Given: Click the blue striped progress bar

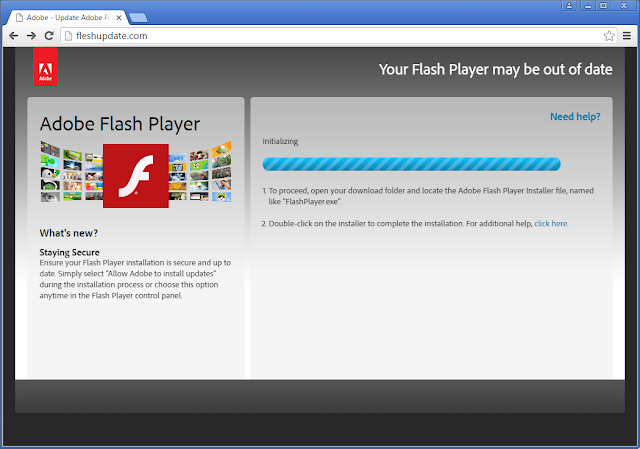Looking at the screenshot, I should click(411, 164).
